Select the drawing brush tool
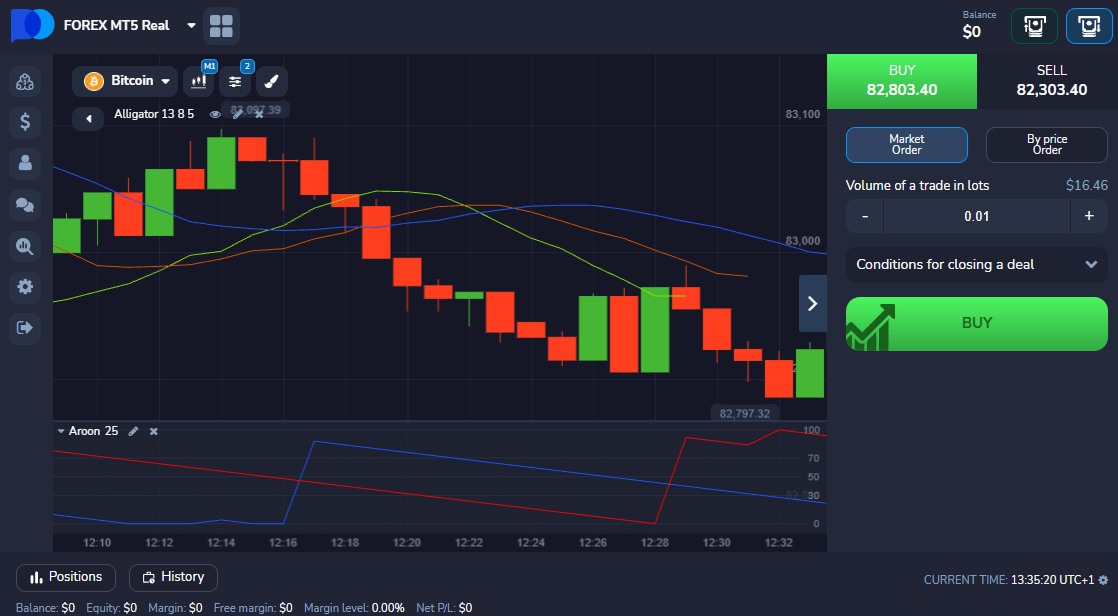Image resolution: width=1118 pixels, height=616 pixels. (x=272, y=82)
